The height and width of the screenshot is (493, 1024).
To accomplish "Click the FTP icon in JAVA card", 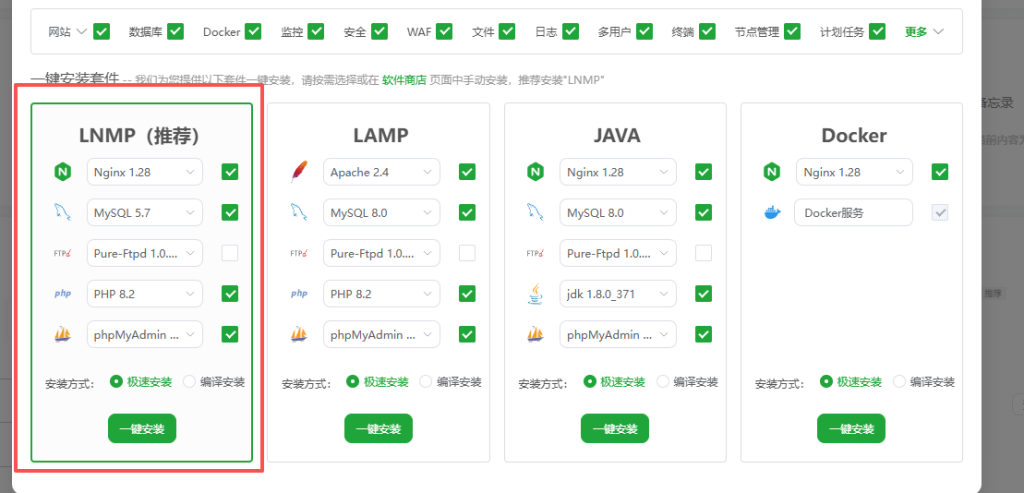I will 536,253.
